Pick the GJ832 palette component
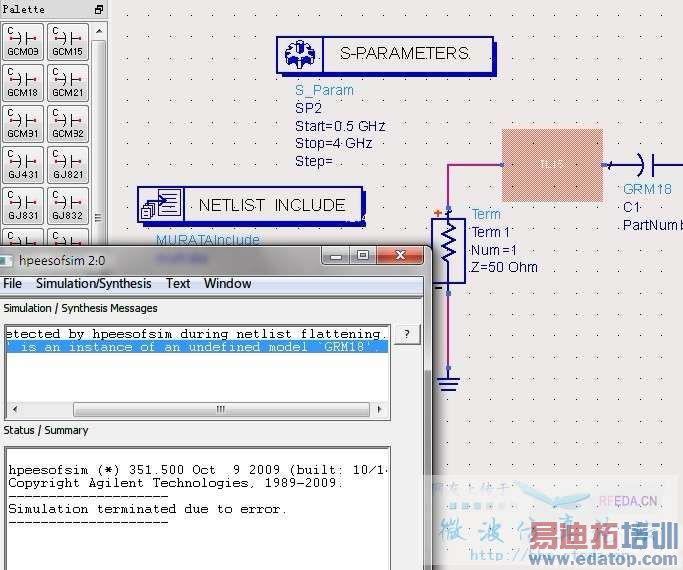 68,206
